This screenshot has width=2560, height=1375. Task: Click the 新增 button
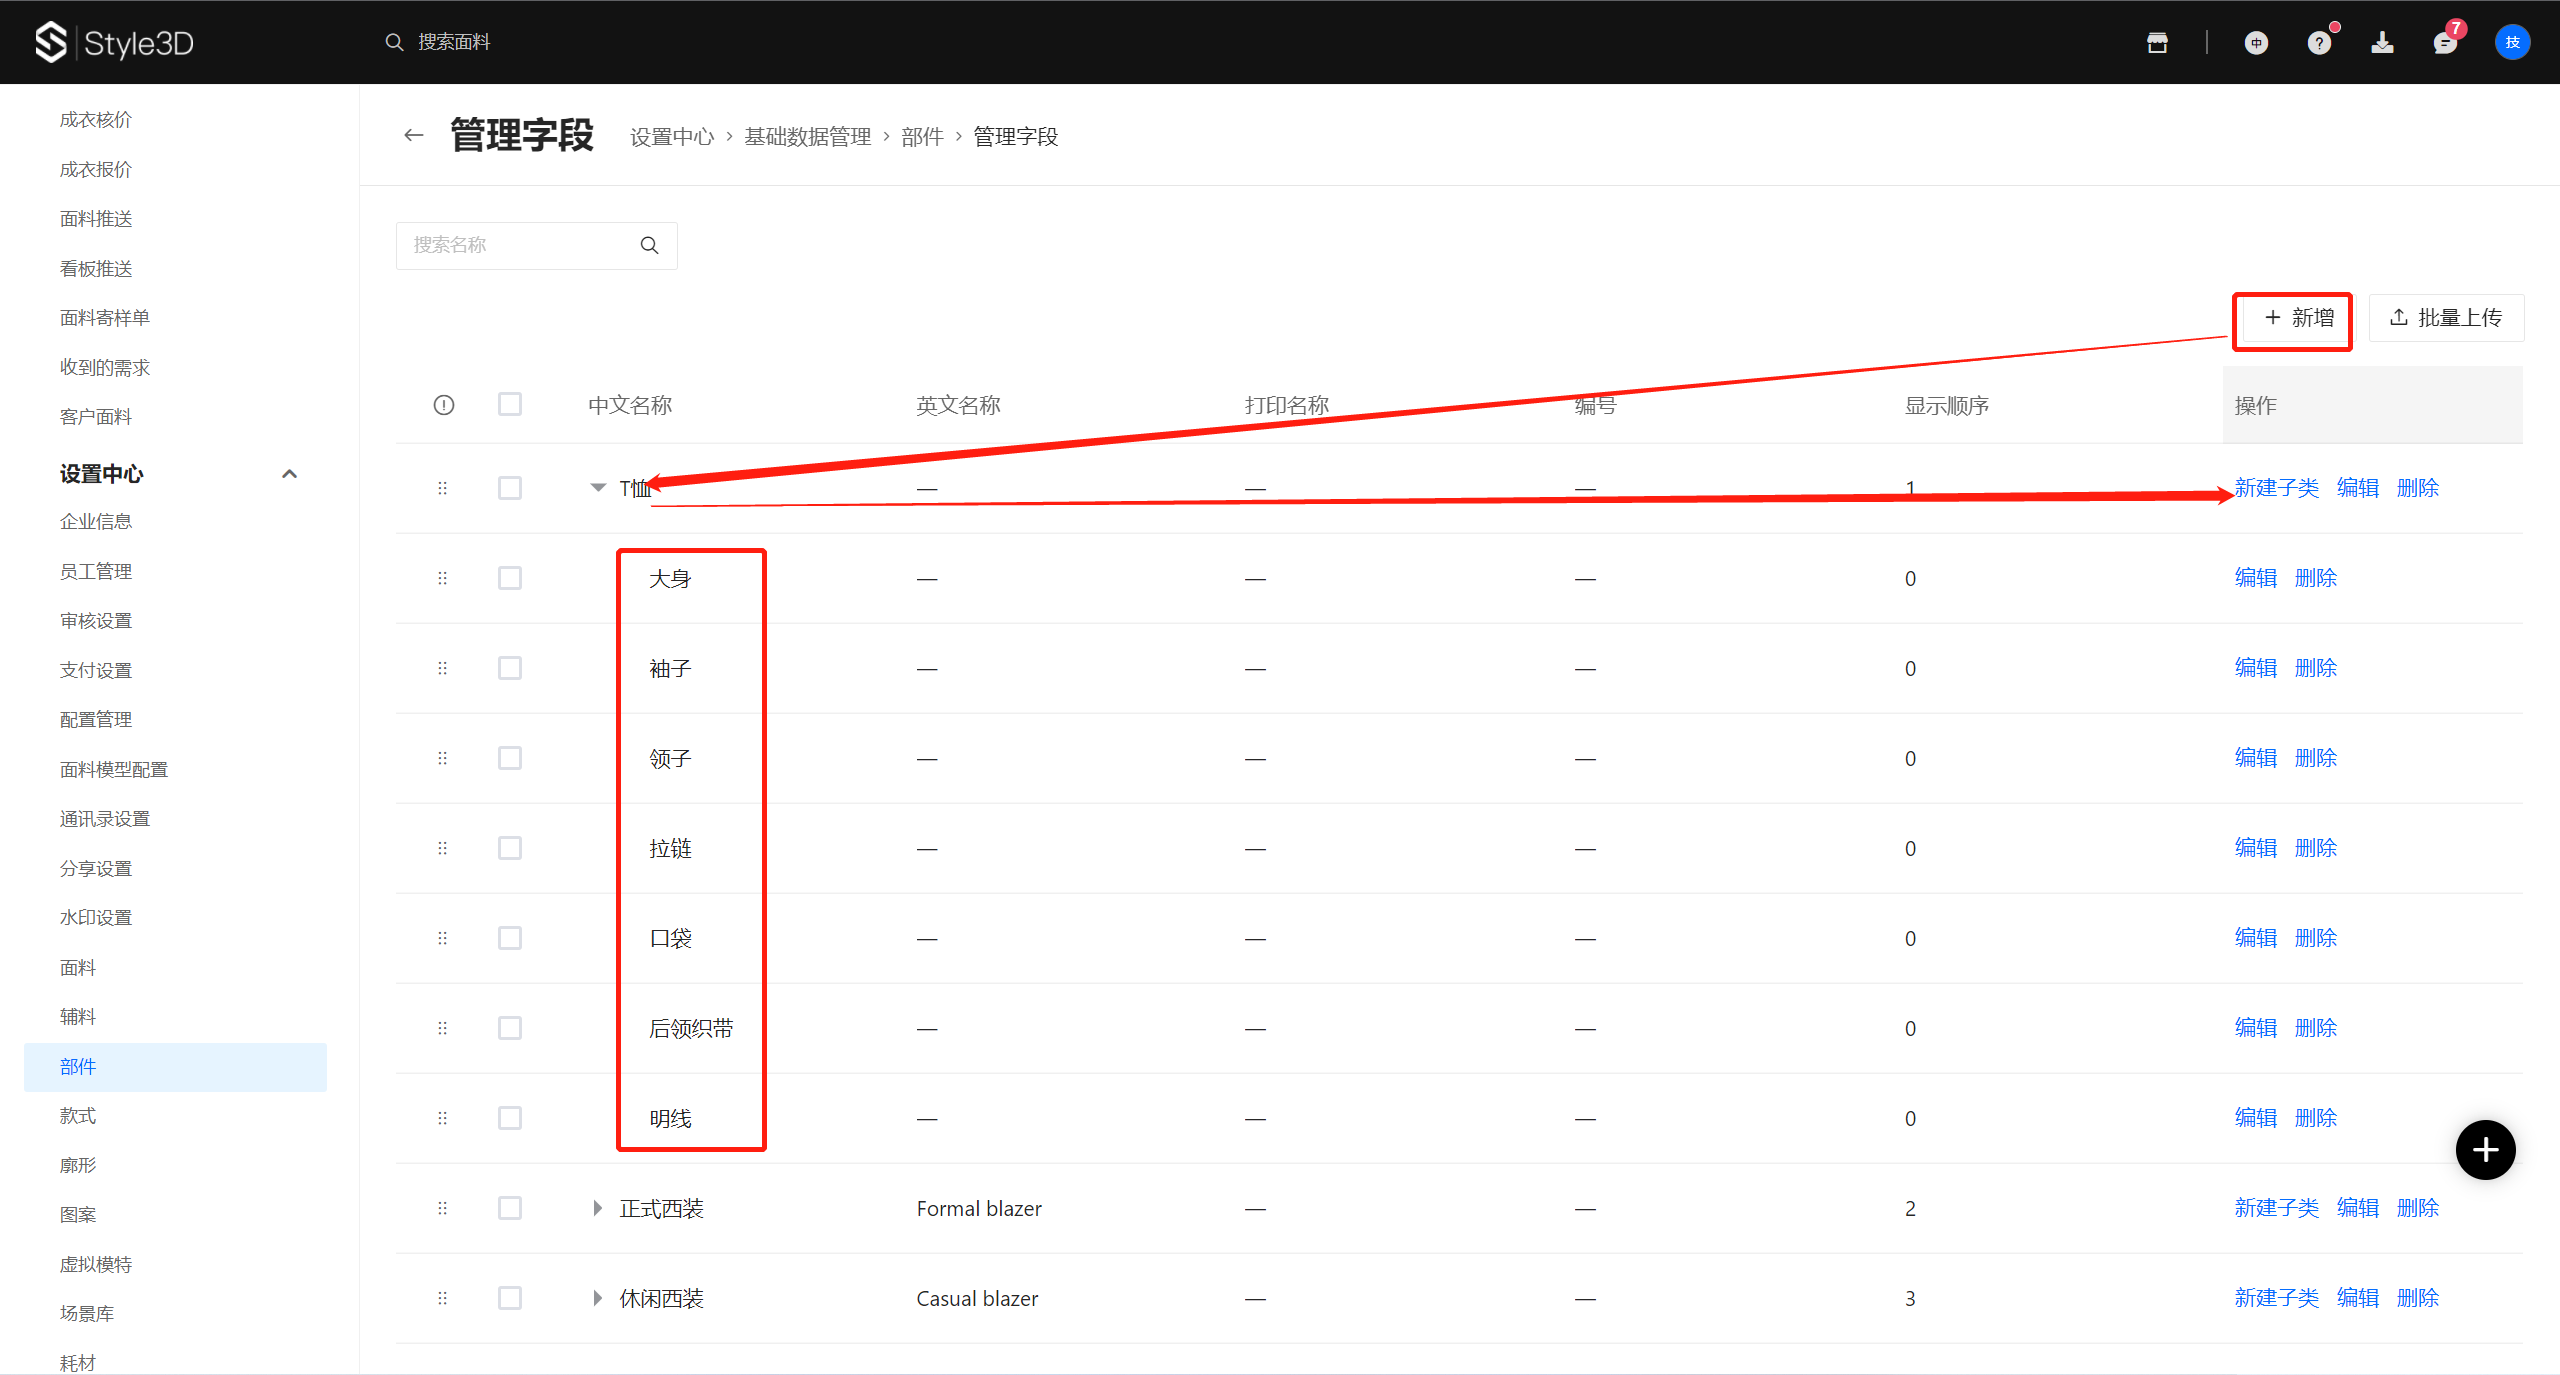(x=2298, y=318)
